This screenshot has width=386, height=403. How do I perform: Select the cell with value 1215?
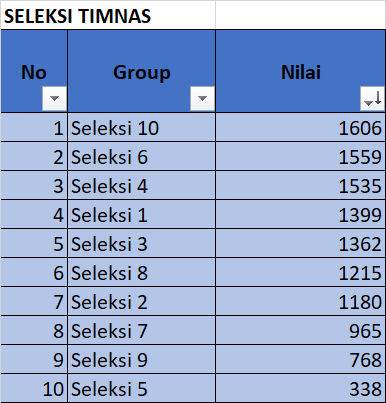coord(301,273)
